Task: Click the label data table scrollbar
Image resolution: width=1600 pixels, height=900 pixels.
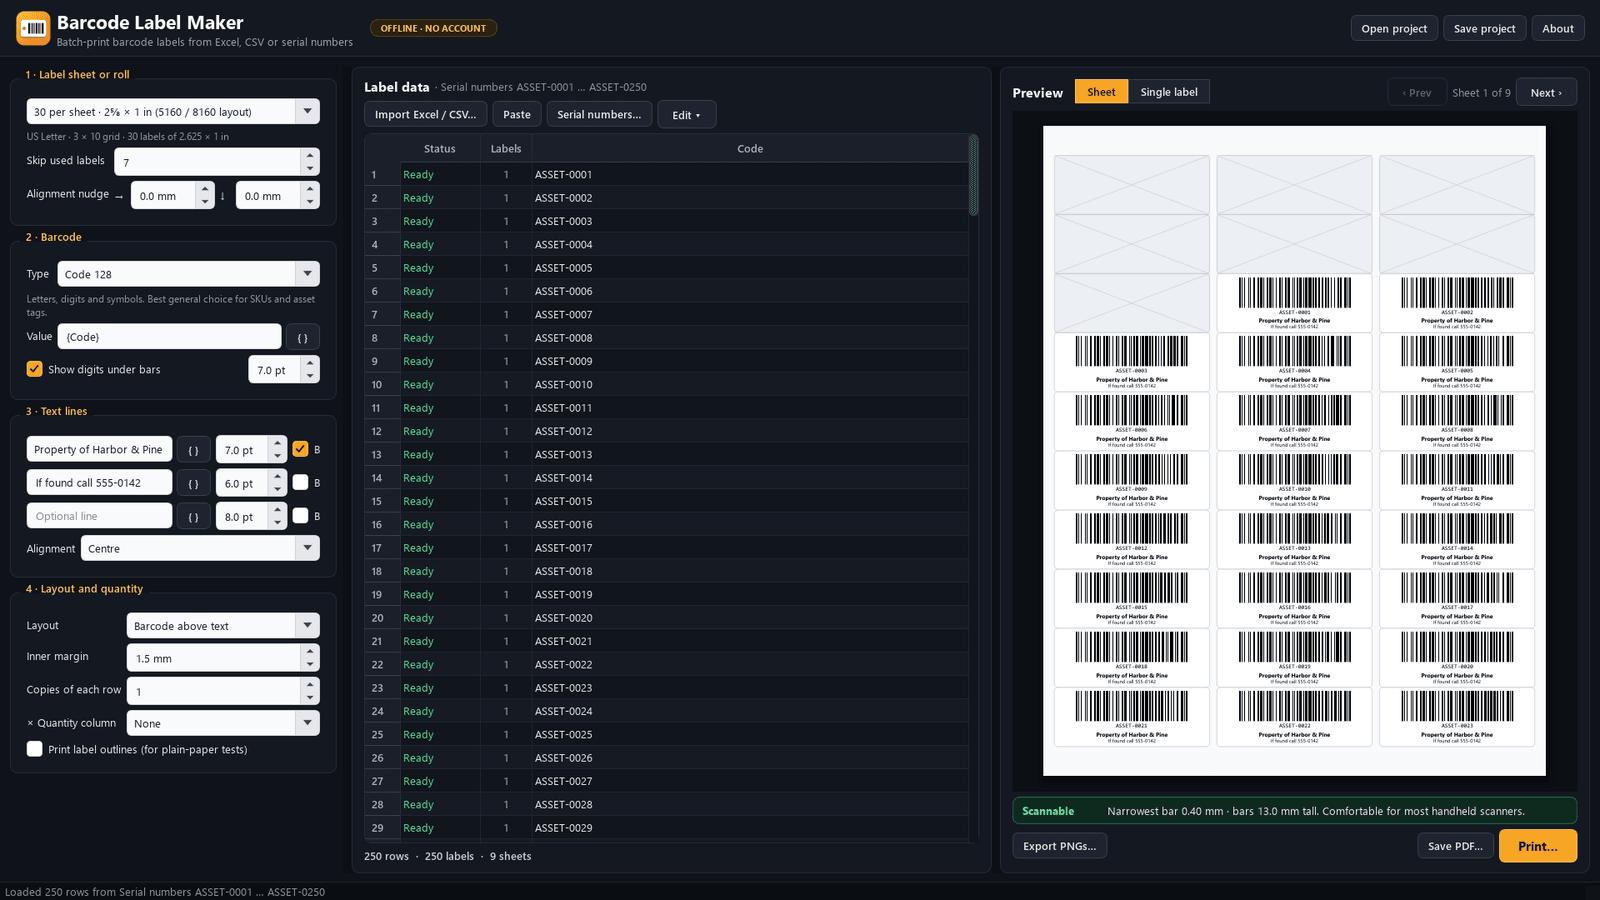Action: click(x=973, y=176)
